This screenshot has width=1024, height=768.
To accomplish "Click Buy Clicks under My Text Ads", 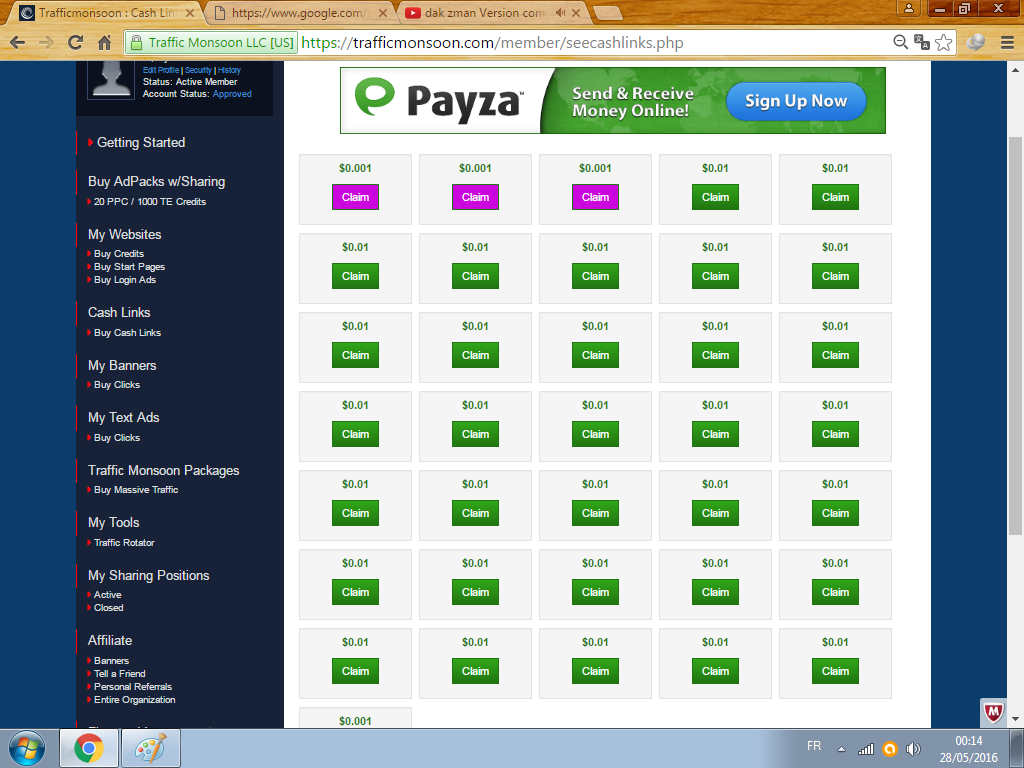I will [117, 438].
